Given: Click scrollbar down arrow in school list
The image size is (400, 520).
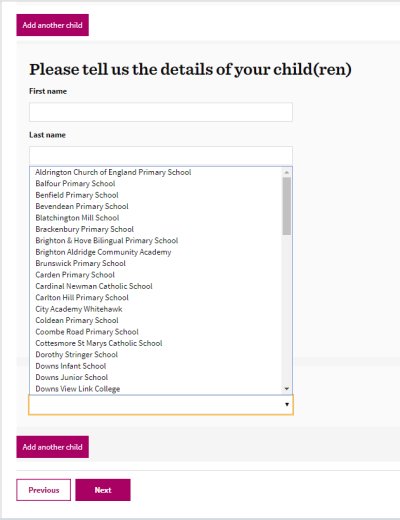Looking at the screenshot, I should point(287,389).
